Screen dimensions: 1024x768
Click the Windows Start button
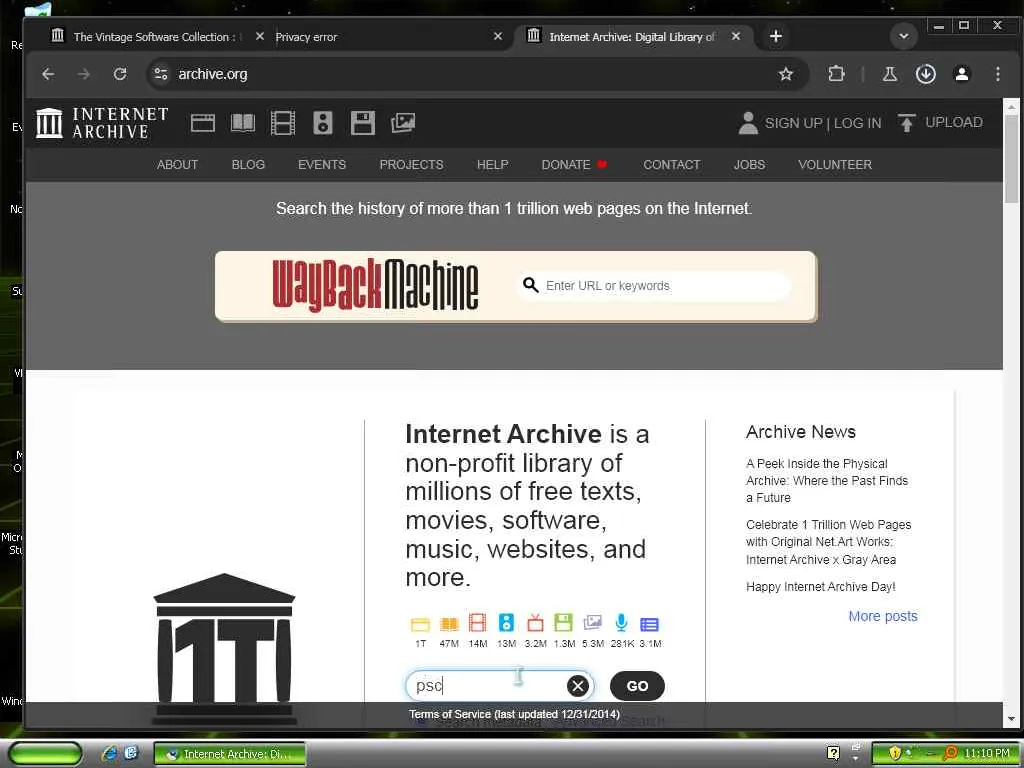click(x=45, y=754)
